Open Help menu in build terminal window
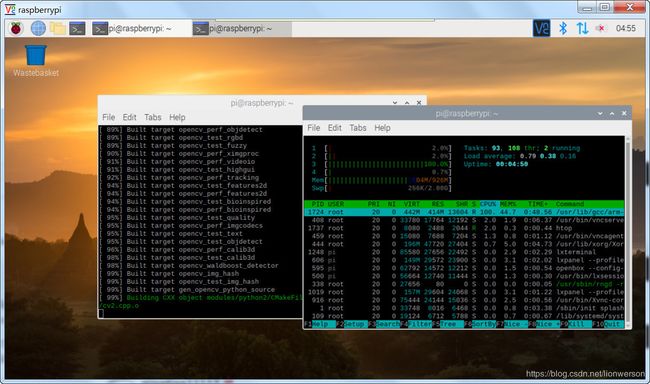This screenshot has width=650, height=384. point(177,117)
